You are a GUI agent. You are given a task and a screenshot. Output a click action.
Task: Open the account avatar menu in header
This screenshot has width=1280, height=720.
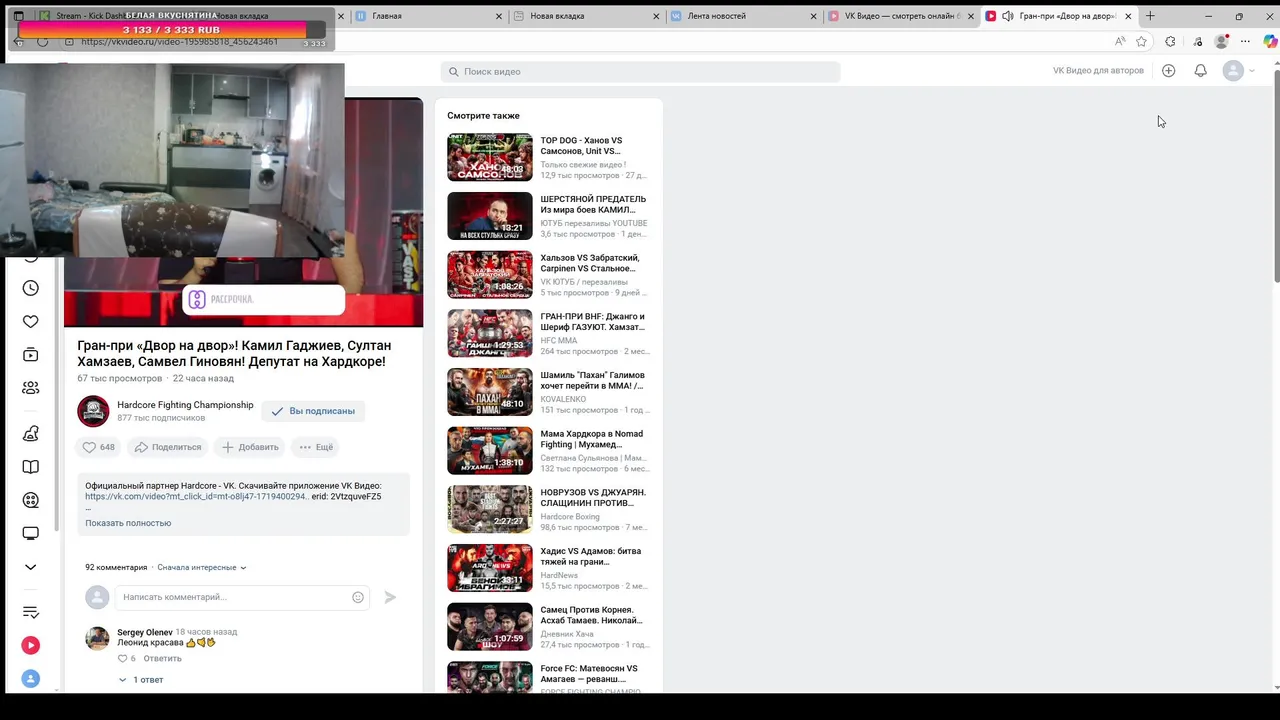pyautogui.click(x=1238, y=71)
